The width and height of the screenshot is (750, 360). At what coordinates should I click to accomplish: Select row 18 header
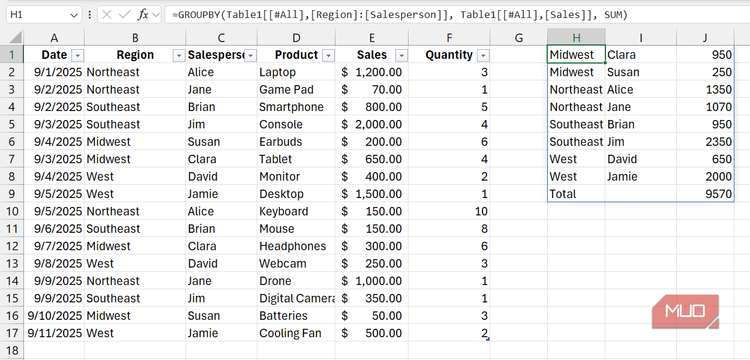(11, 351)
